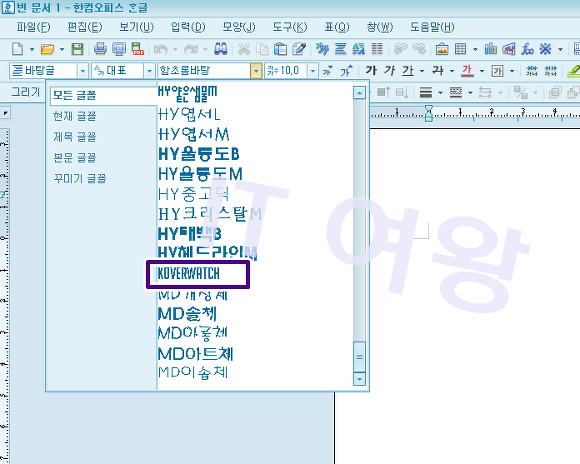Select the 꾸미기 글꼴 font category
Image resolution: width=580 pixels, height=464 pixels.
click(80, 178)
